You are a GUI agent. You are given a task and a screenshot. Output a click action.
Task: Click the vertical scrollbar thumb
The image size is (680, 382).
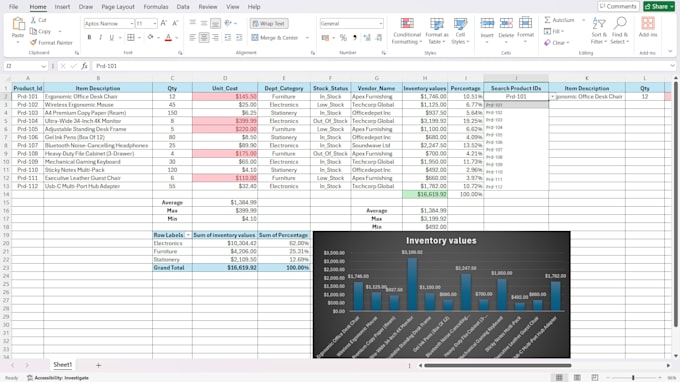pos(675,204)
